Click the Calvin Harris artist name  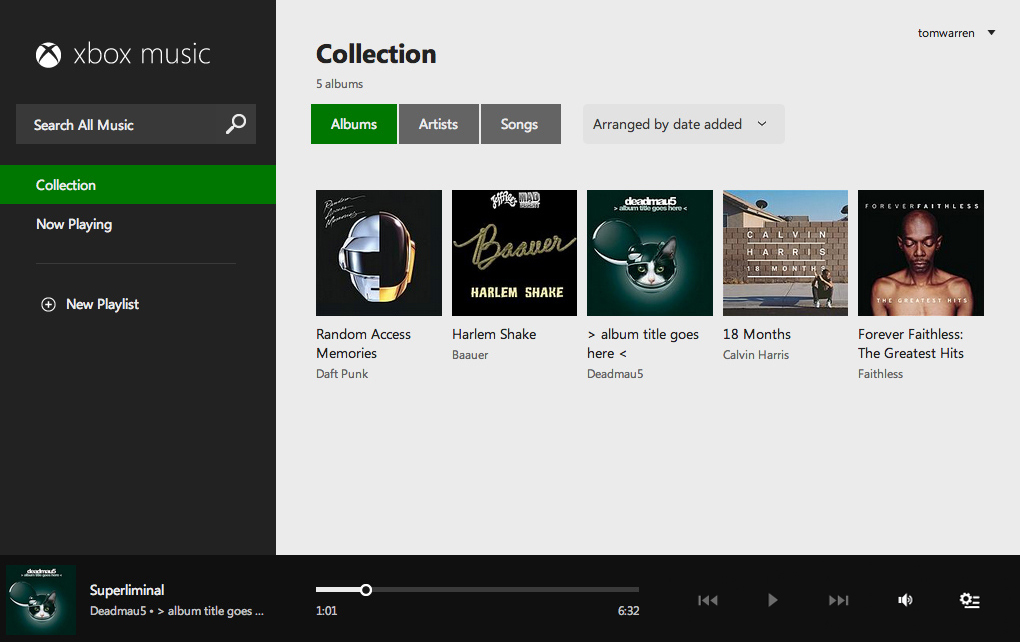point(756,355)
